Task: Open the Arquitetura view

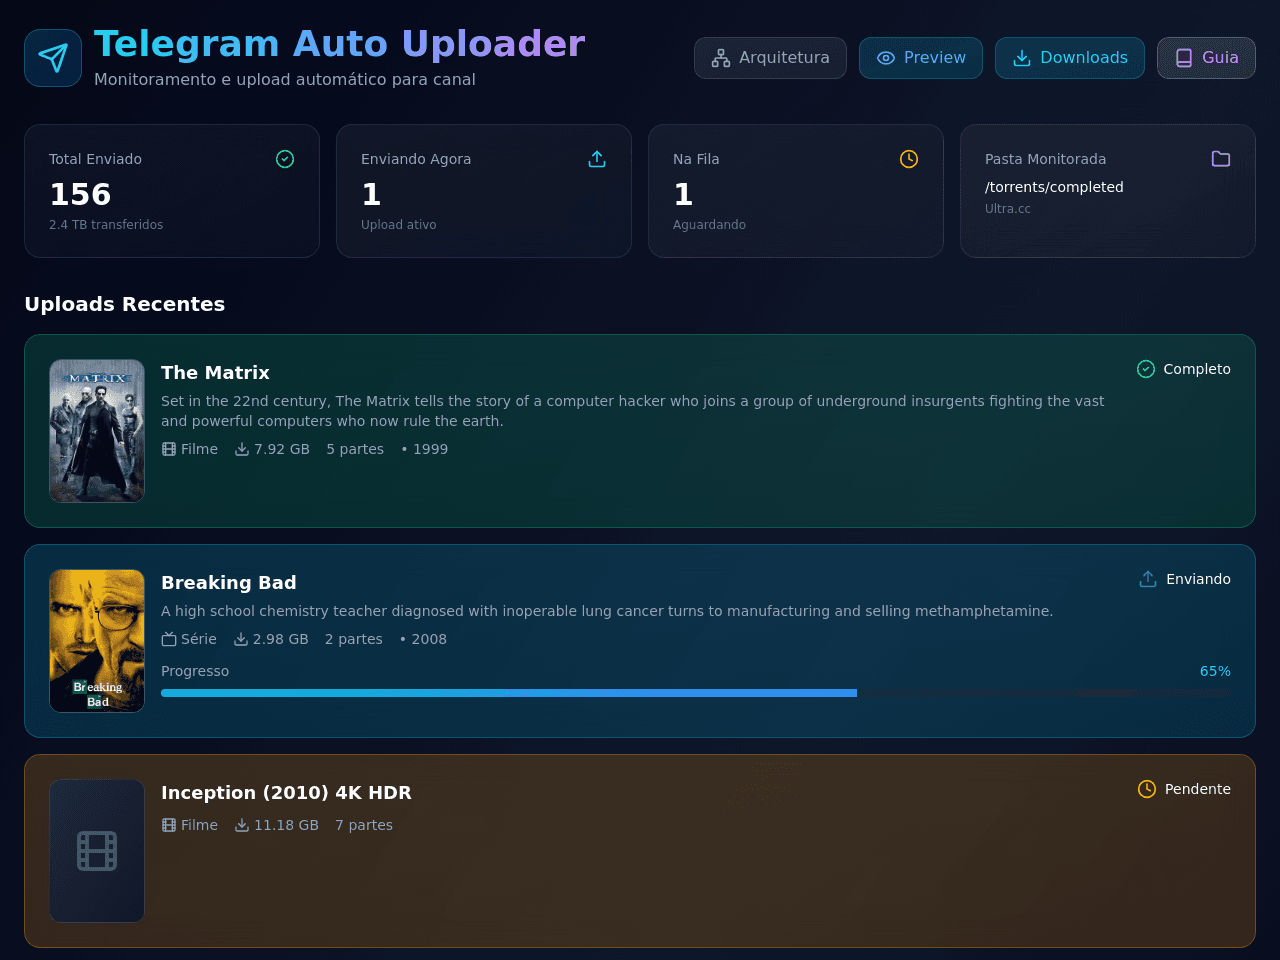Action: [x=770, y=58]
